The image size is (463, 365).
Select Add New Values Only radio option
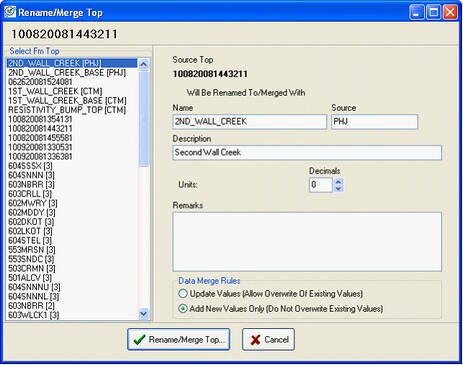click(x=183, y=309)
